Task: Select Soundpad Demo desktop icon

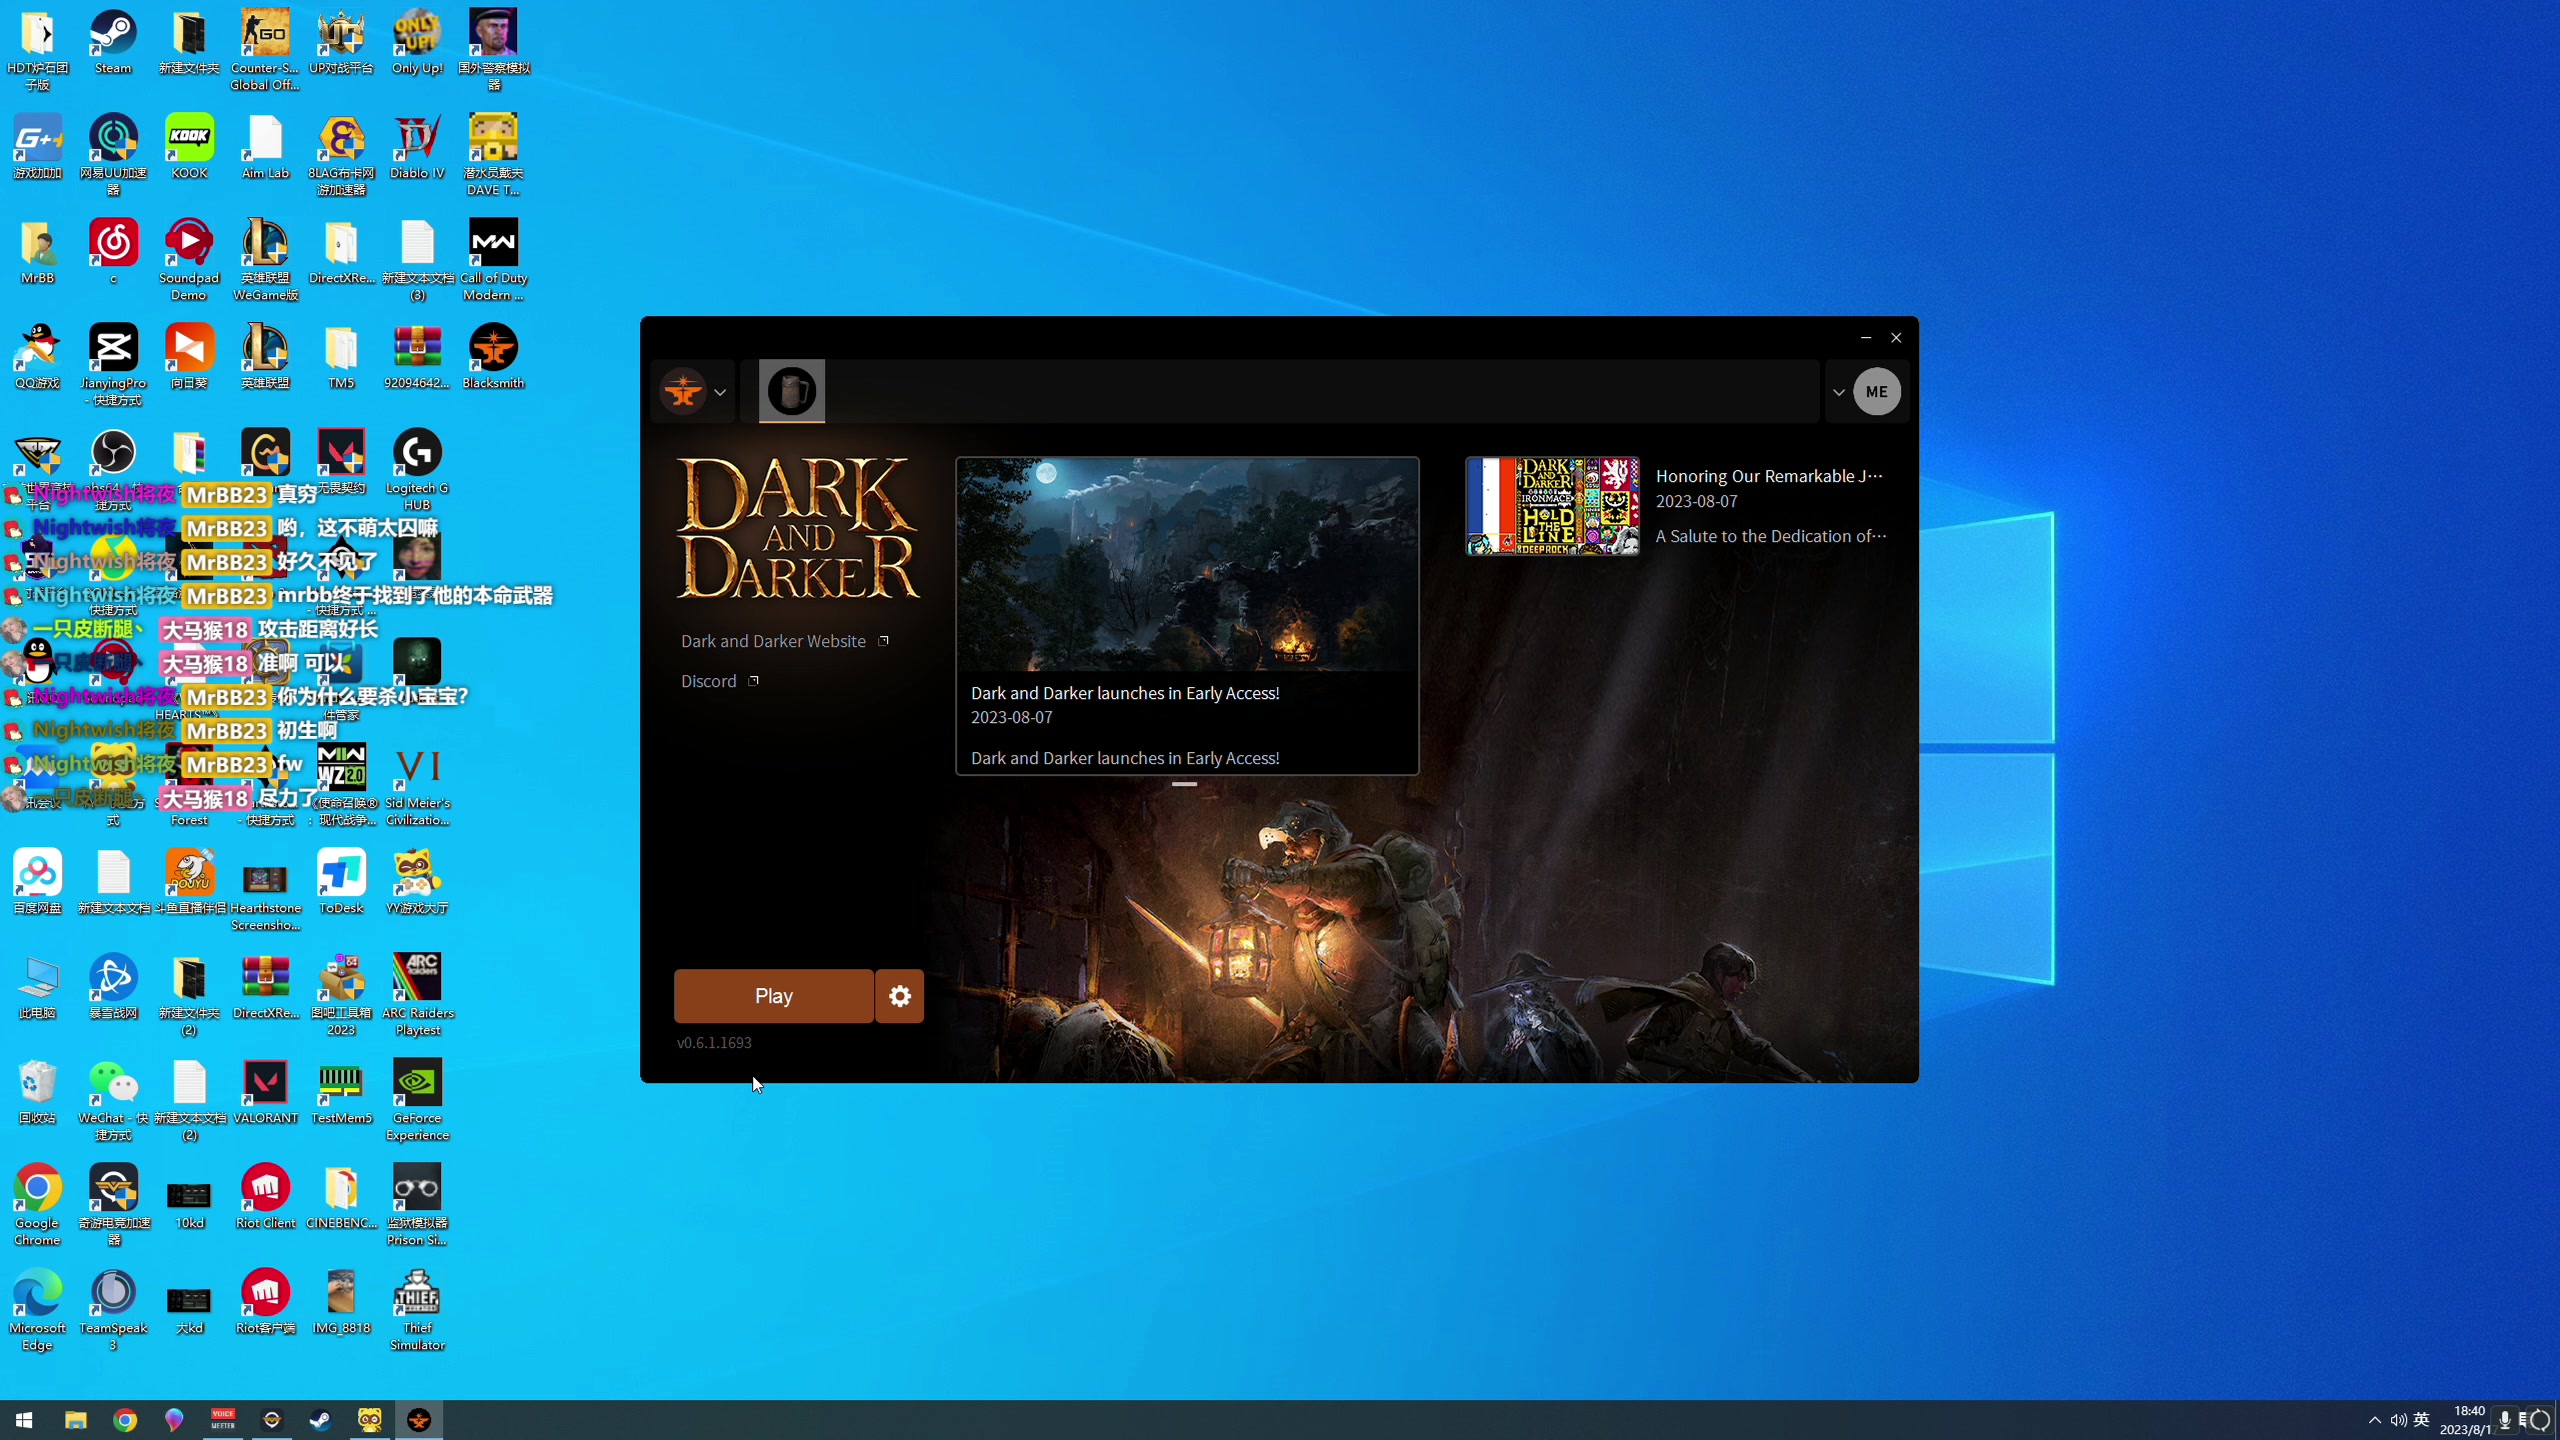Action: 189,260
